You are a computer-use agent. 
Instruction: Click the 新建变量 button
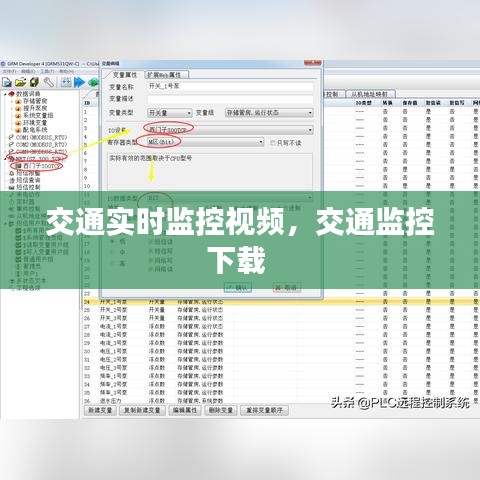tap(100, 410)
